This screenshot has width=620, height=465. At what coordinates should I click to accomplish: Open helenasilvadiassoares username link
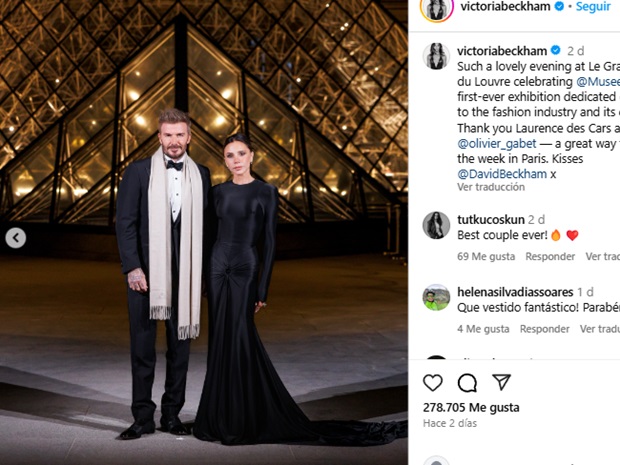tap(515, 292)
